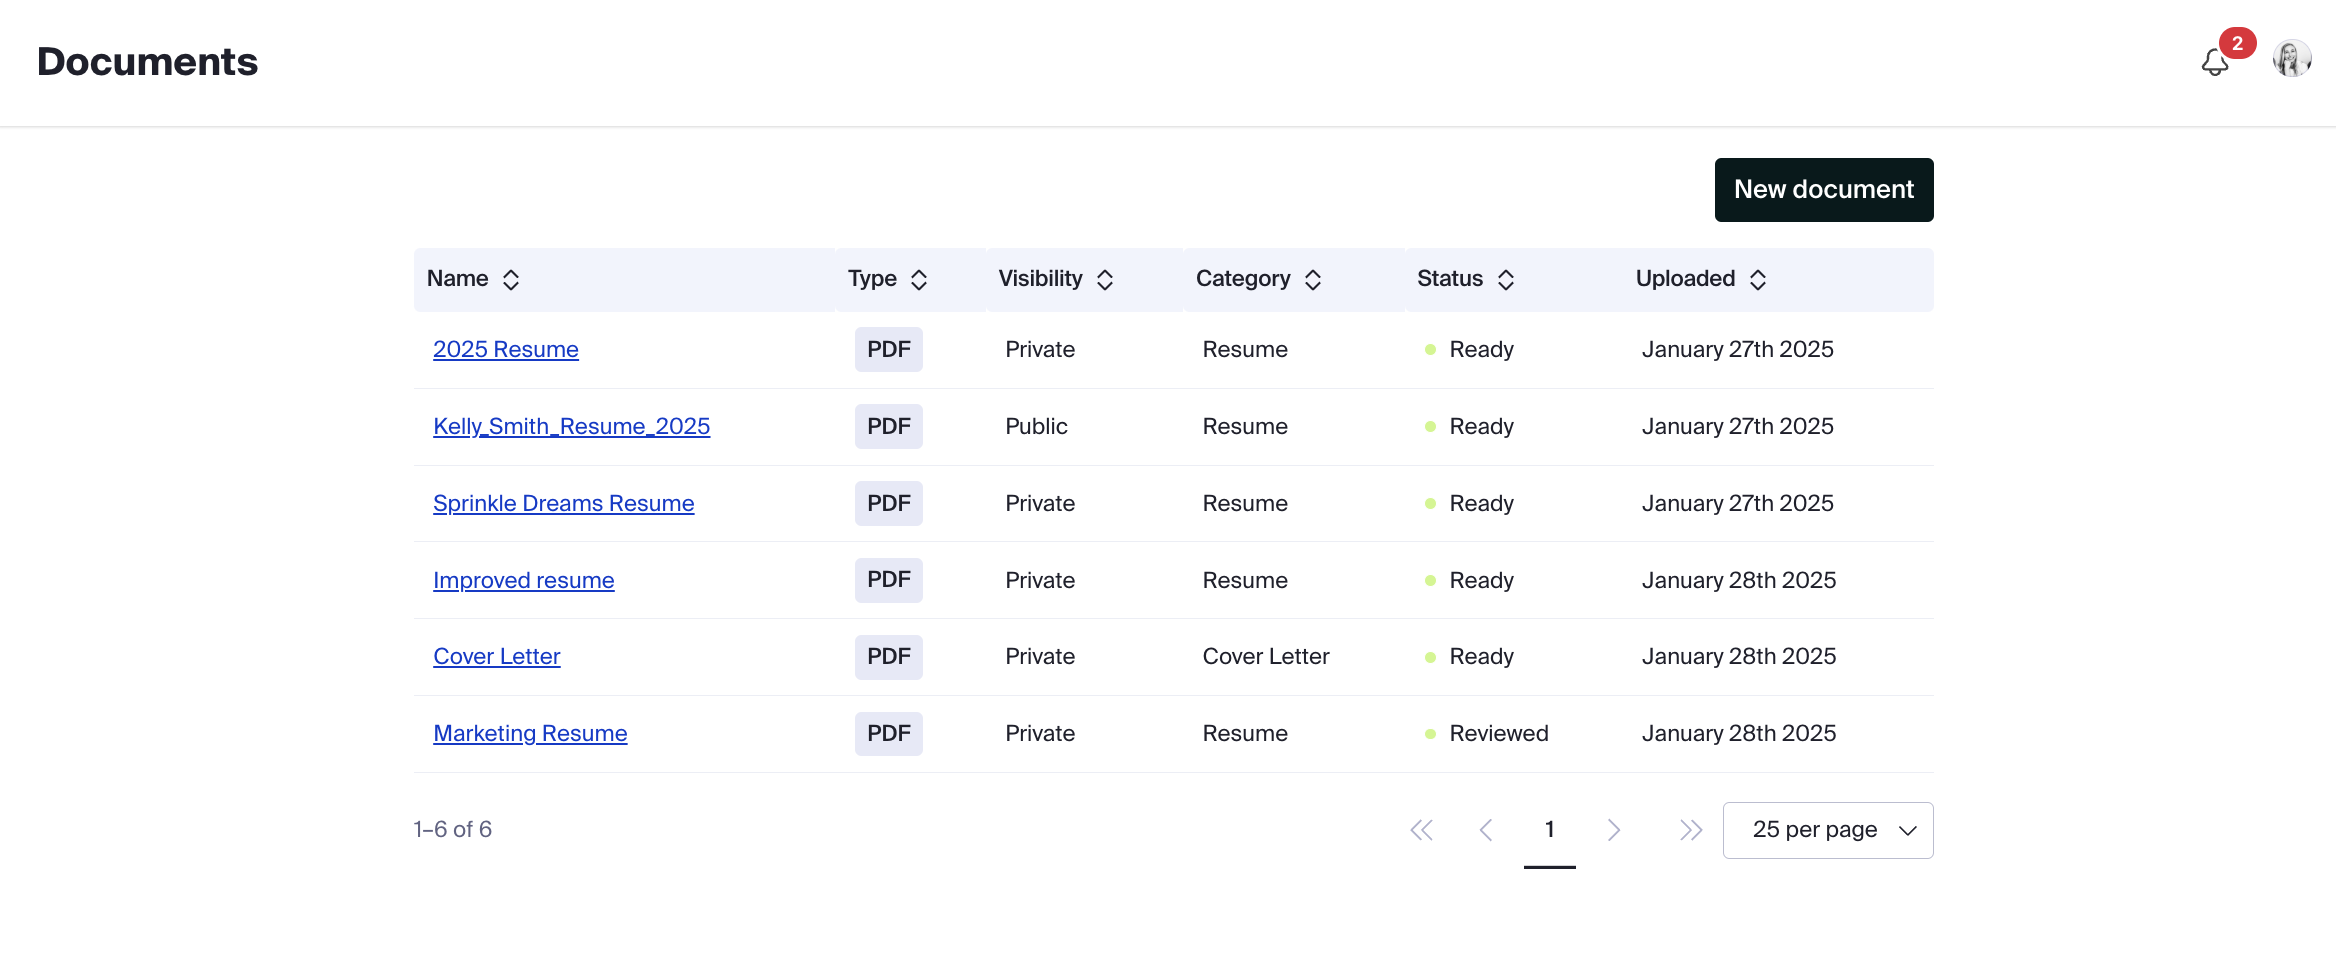Open the 25 per page dropdown

[1828, 830]
